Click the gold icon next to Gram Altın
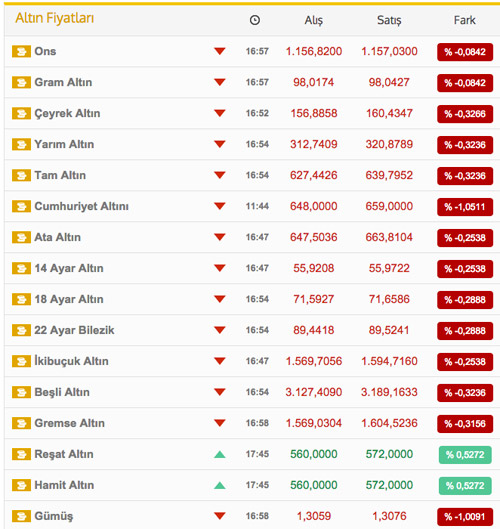This screenshot has width=500, height=529. 21,83
